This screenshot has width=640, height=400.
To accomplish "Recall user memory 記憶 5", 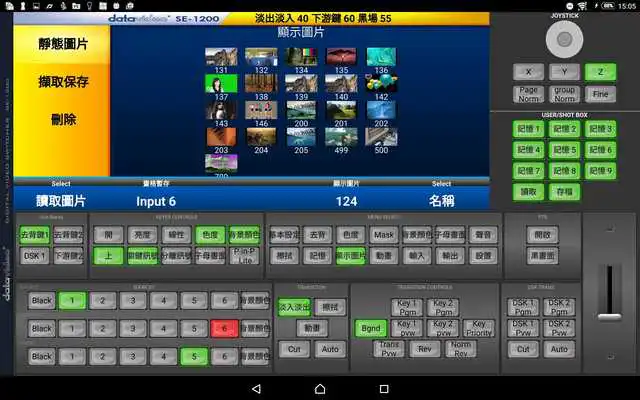I will [564, 150].
